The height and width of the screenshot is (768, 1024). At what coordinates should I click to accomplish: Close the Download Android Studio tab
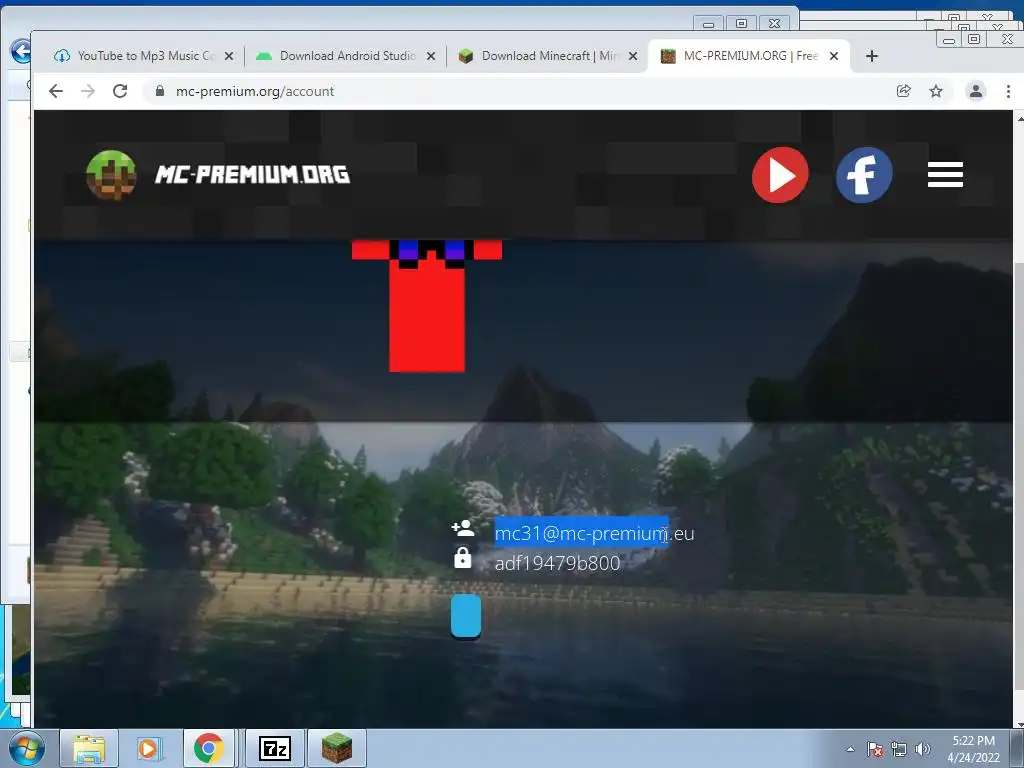pyautogui.click(x=431, y=56)
